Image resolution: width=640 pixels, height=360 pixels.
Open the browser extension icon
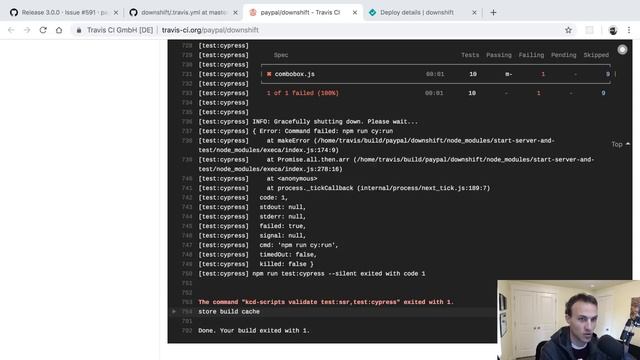(x=589, y=30)
